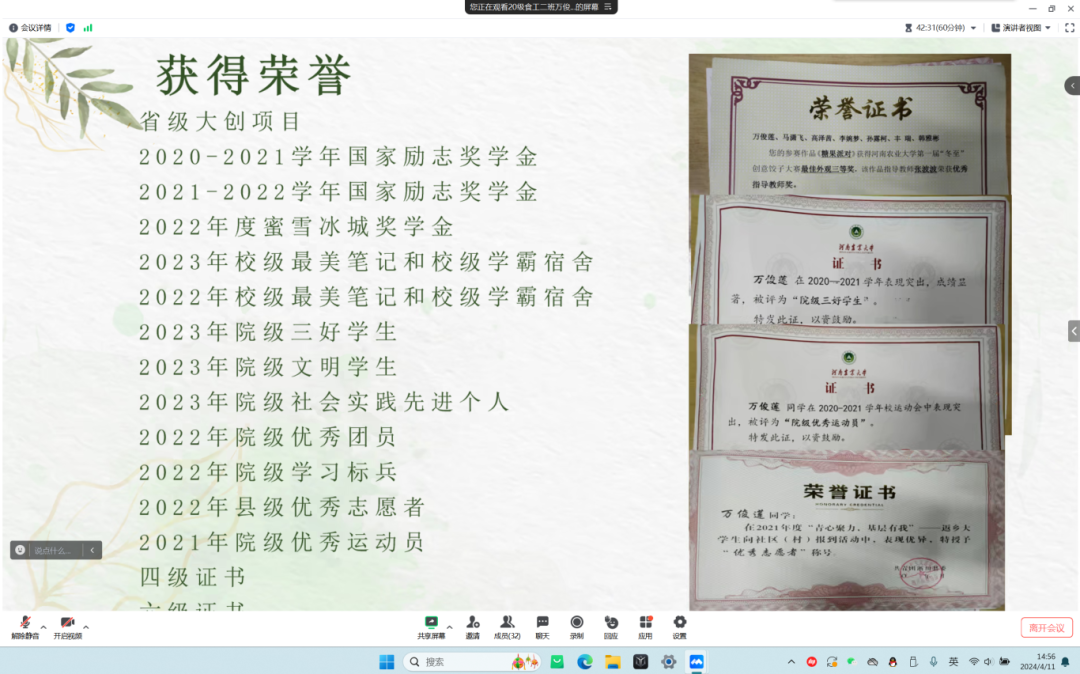Click the red 离开会议 leave button
The image size is (1080, 674).
(1046, 628)
